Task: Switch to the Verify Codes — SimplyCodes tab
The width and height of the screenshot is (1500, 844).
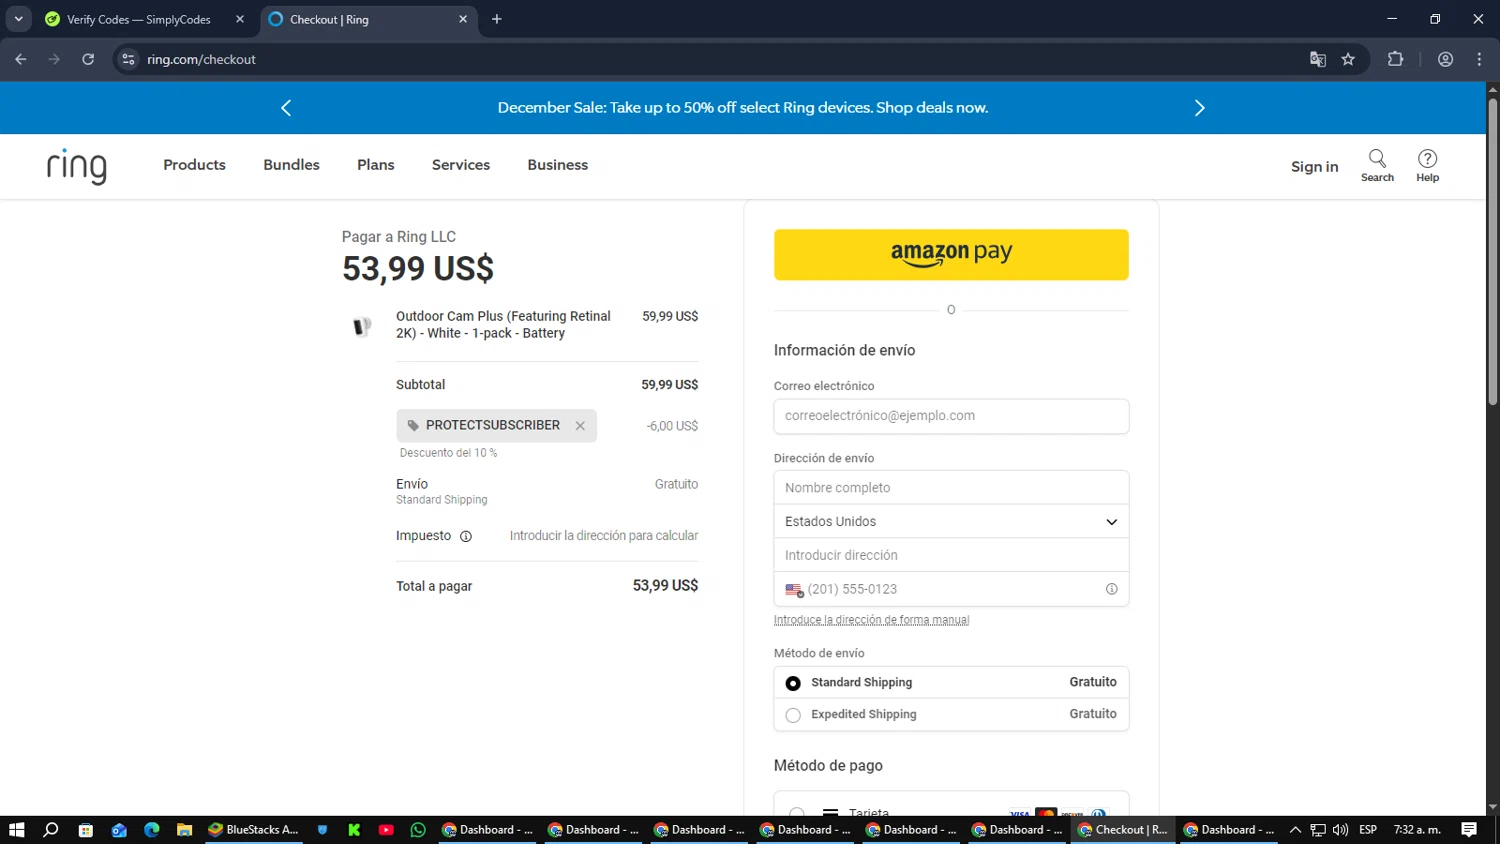Action: pos(138,19)
